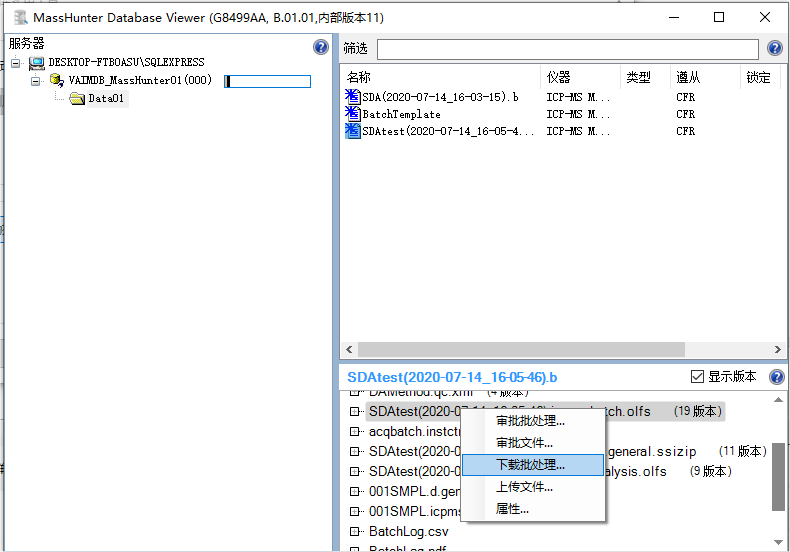Select the Data01 folder icon

(x=77, y=98)
